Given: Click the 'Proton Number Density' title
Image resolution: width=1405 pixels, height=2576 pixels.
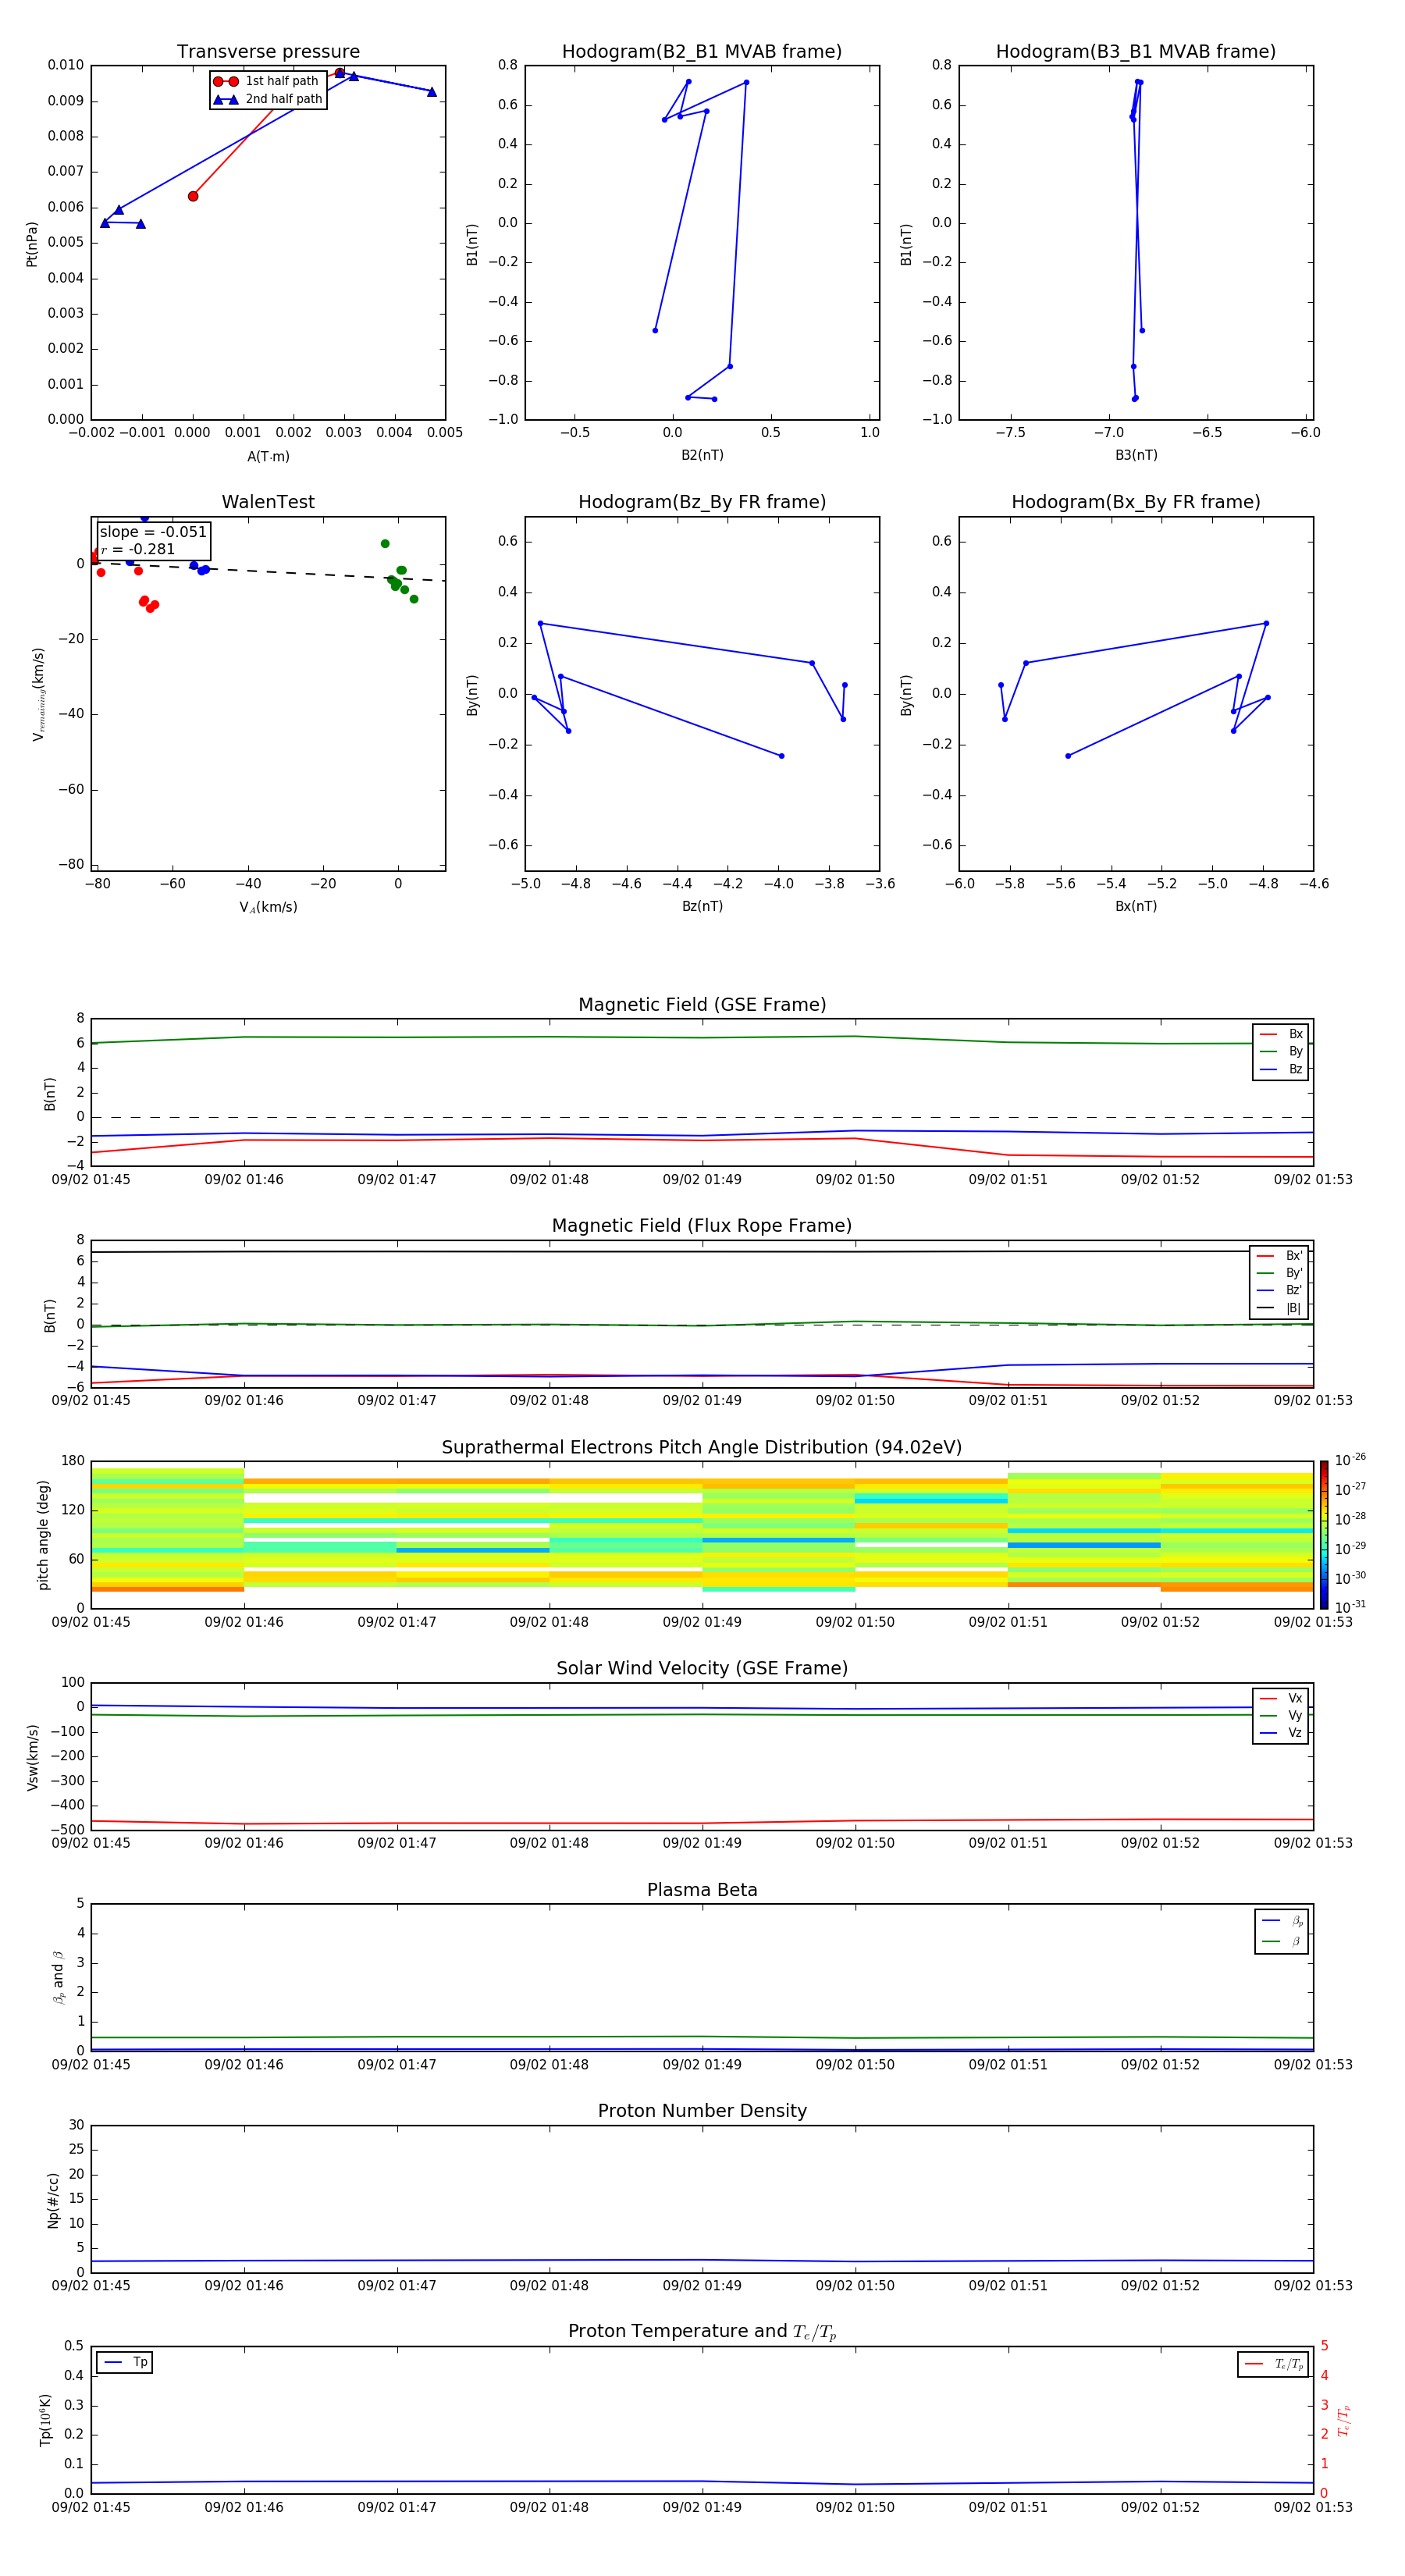Looking at the screenshot, I should point(702,2111).
